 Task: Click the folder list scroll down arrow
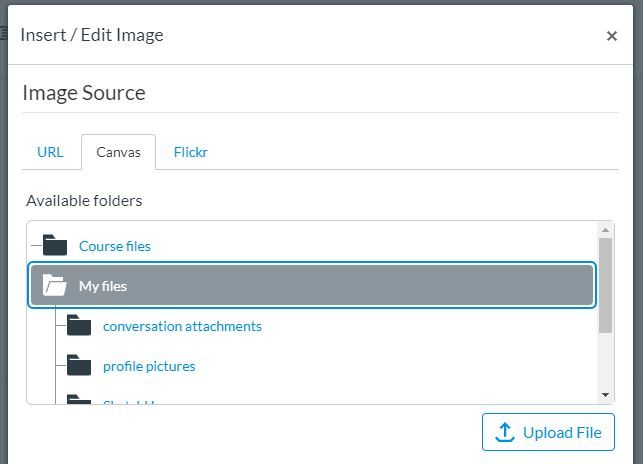pos(605,395)
